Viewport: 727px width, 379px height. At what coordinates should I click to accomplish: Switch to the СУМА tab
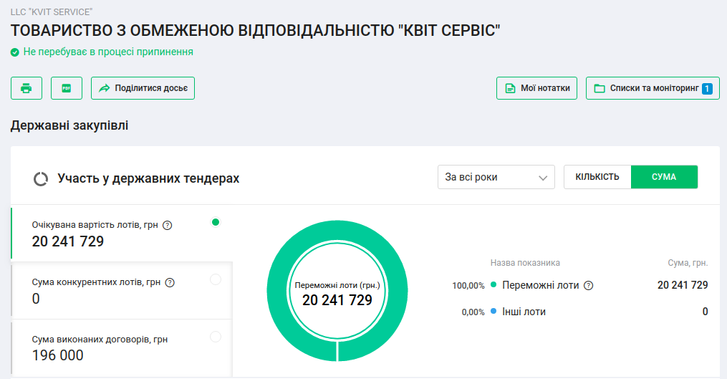[664, 177]
